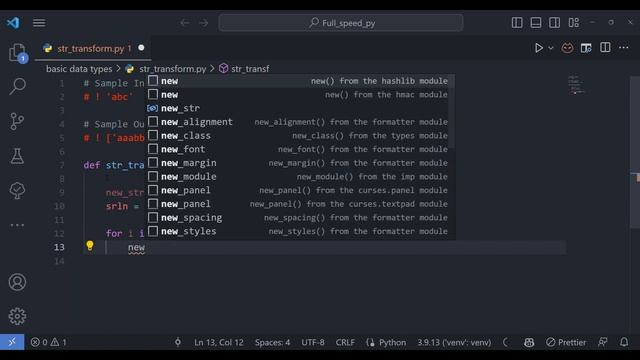Viewport: 640px width, 360px height.
Task: Click 'Ln 13, Col 12' cursor position
Action: [x=219, y=342]
